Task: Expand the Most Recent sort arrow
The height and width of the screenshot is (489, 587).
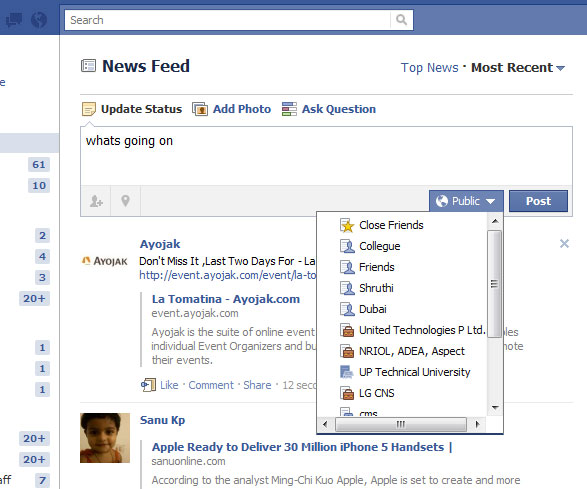Action: tap(560, 68)
